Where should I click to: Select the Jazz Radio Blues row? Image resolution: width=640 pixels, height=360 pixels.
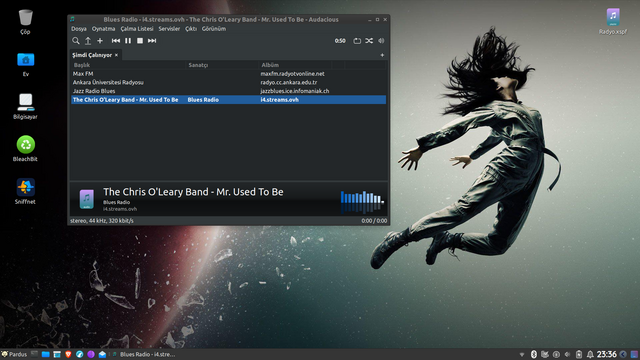point(229,91)
